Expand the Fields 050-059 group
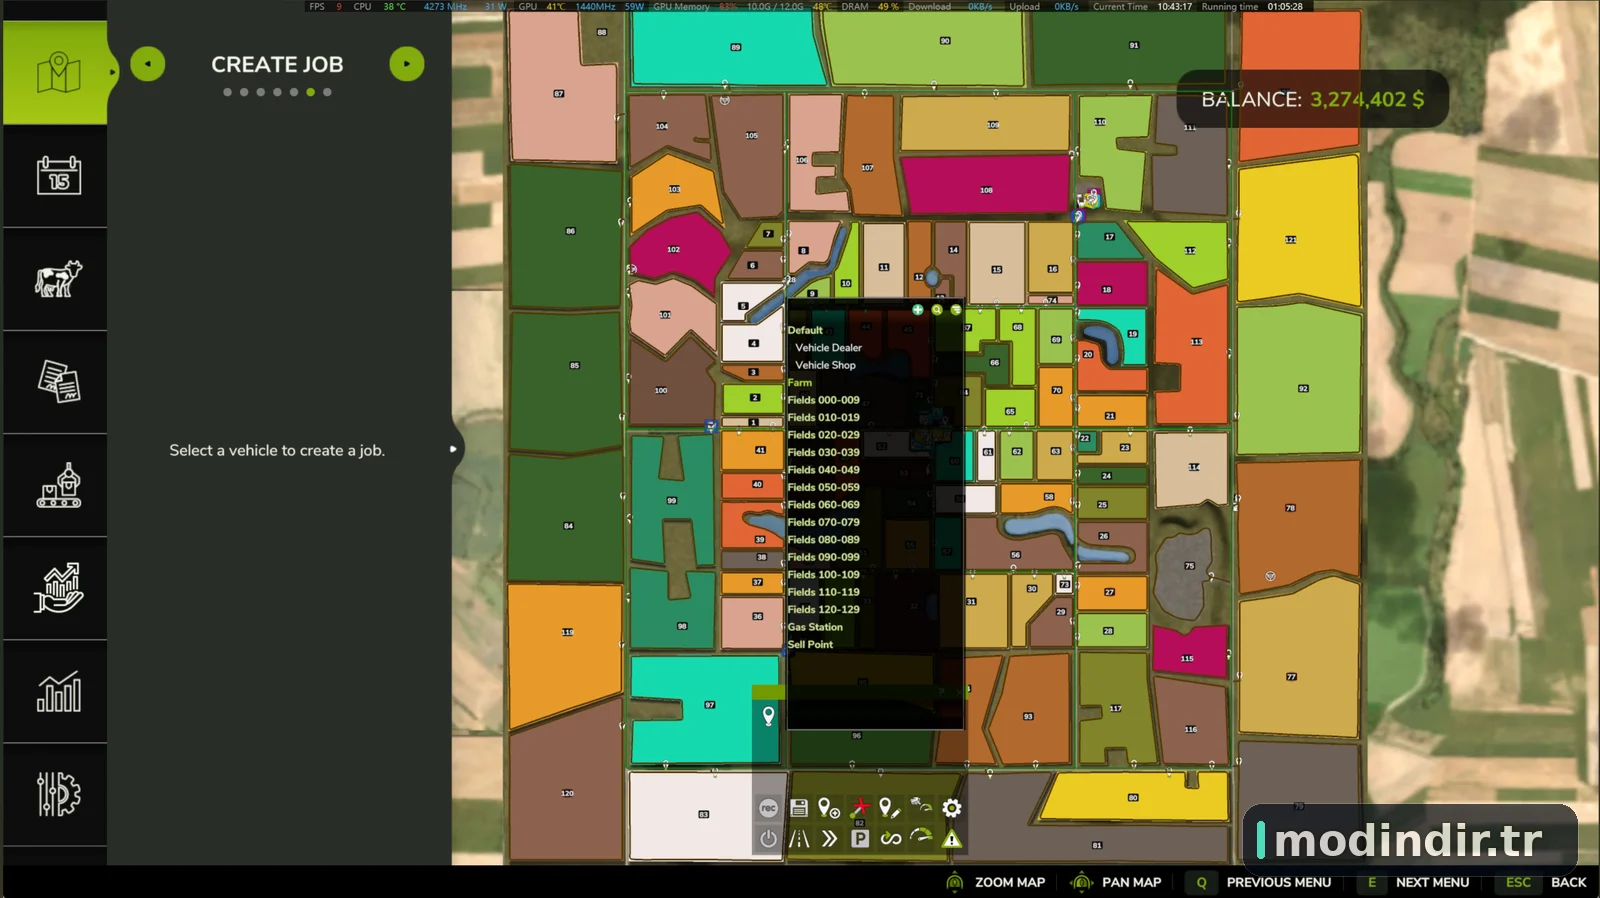 [823, 488]
